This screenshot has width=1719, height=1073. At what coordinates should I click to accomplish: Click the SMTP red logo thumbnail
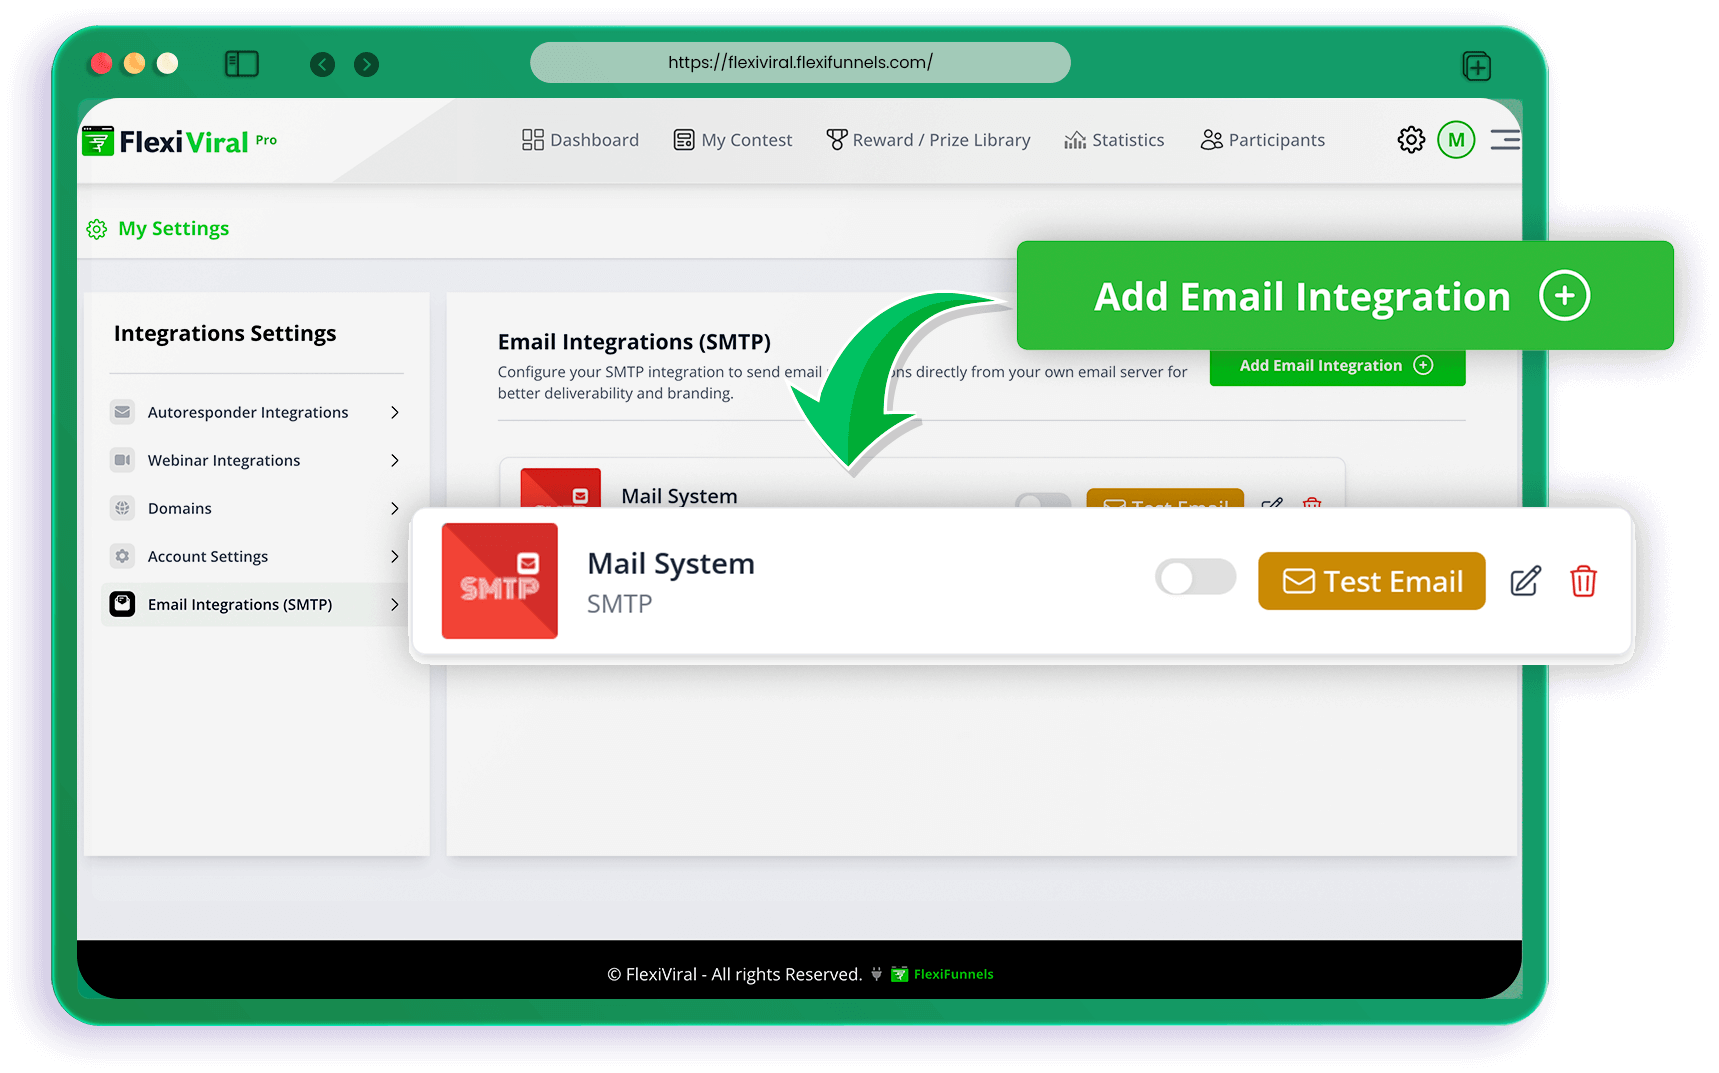[x=500, y=581]
